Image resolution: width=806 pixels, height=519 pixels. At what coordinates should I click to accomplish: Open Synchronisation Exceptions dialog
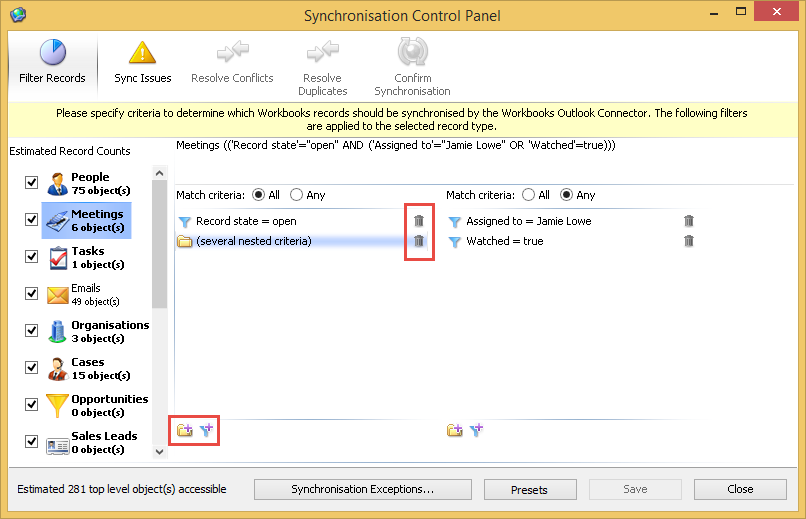[x=363, y=489]
